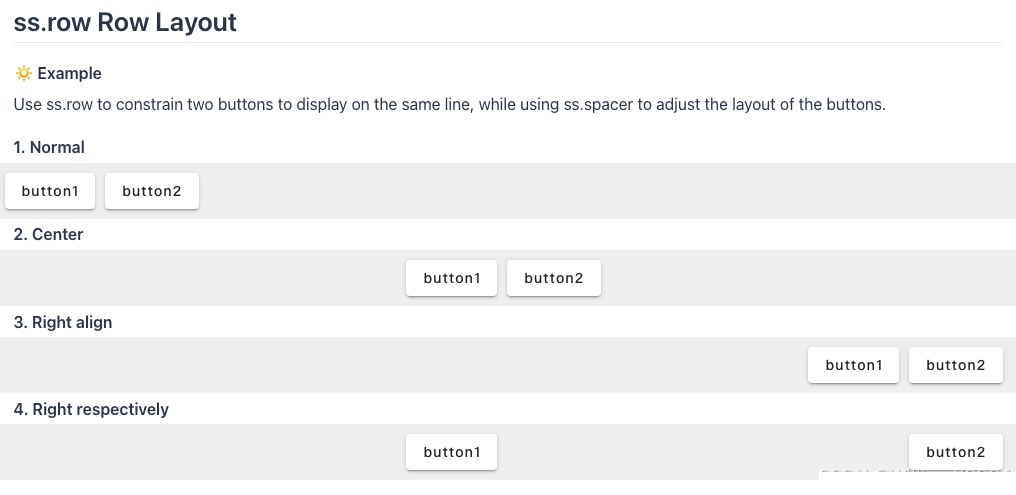This screenshot has width=1016, height=495.
Task: Click the ss.row Row Layout page title
Action: (125, 22)
